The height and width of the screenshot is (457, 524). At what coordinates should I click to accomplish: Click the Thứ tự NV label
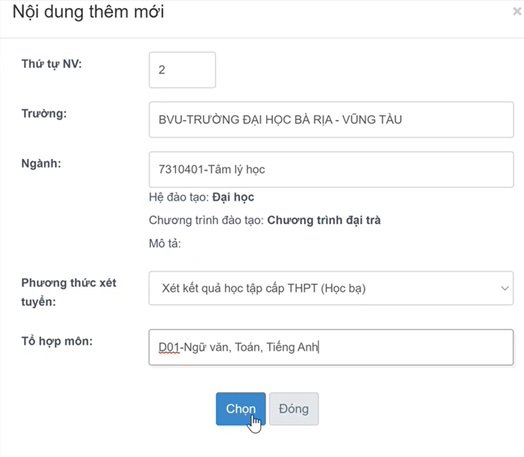[51, 63]
